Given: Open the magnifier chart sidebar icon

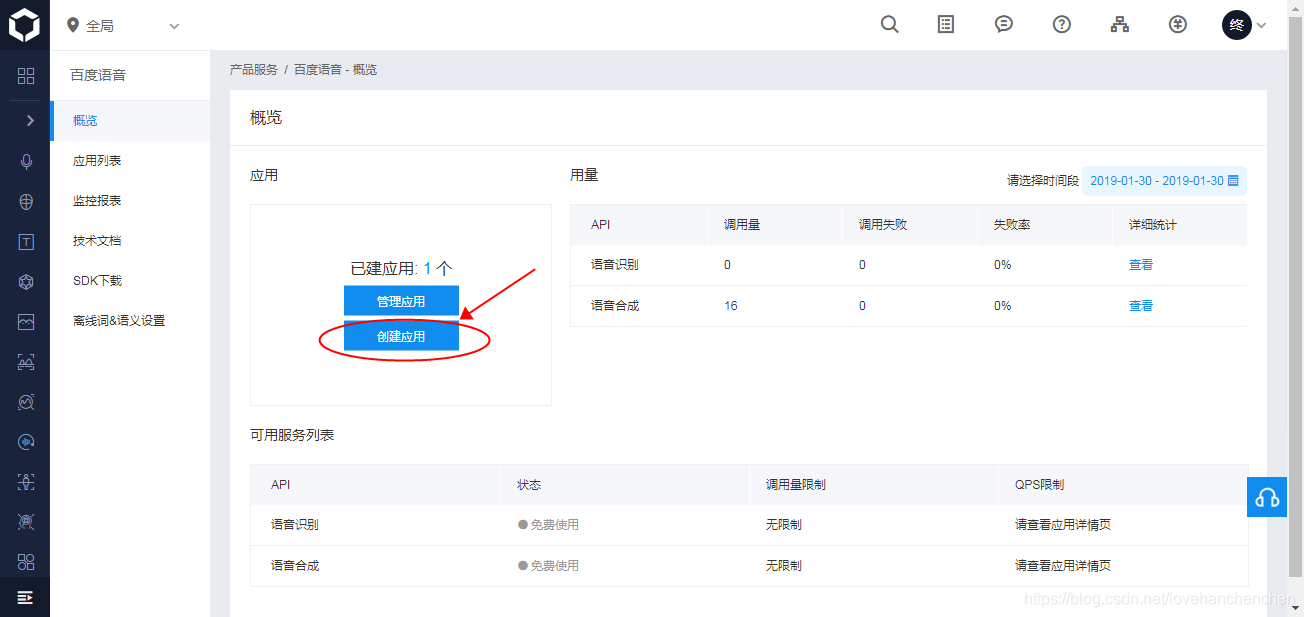Looking at the screenshot, I should coord(26,402).
